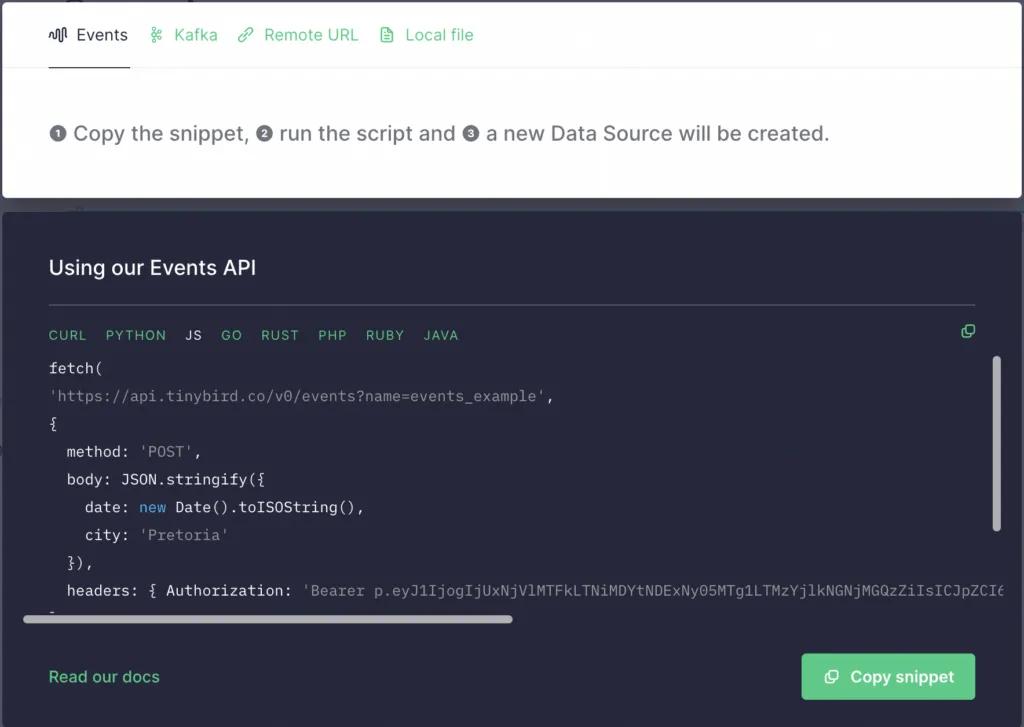Switch to the JAVA snippet tab
The image size is (1024, 727).
[x=441, y=336]
